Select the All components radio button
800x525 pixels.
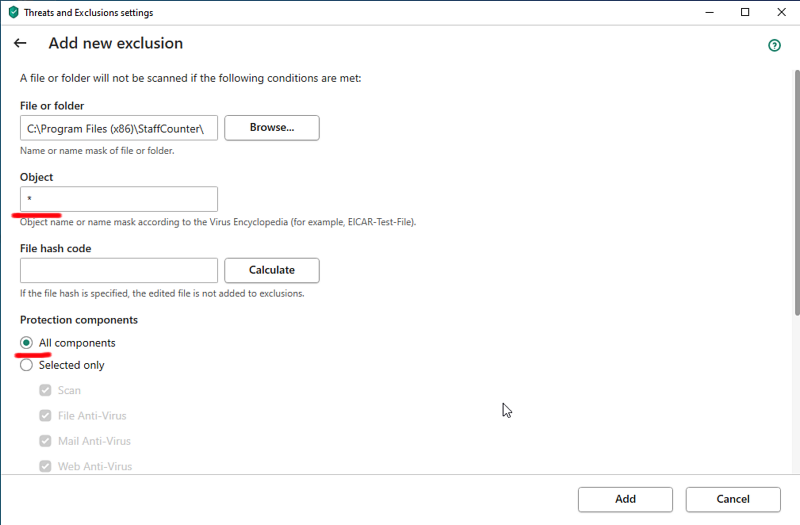tap(26, 342)
